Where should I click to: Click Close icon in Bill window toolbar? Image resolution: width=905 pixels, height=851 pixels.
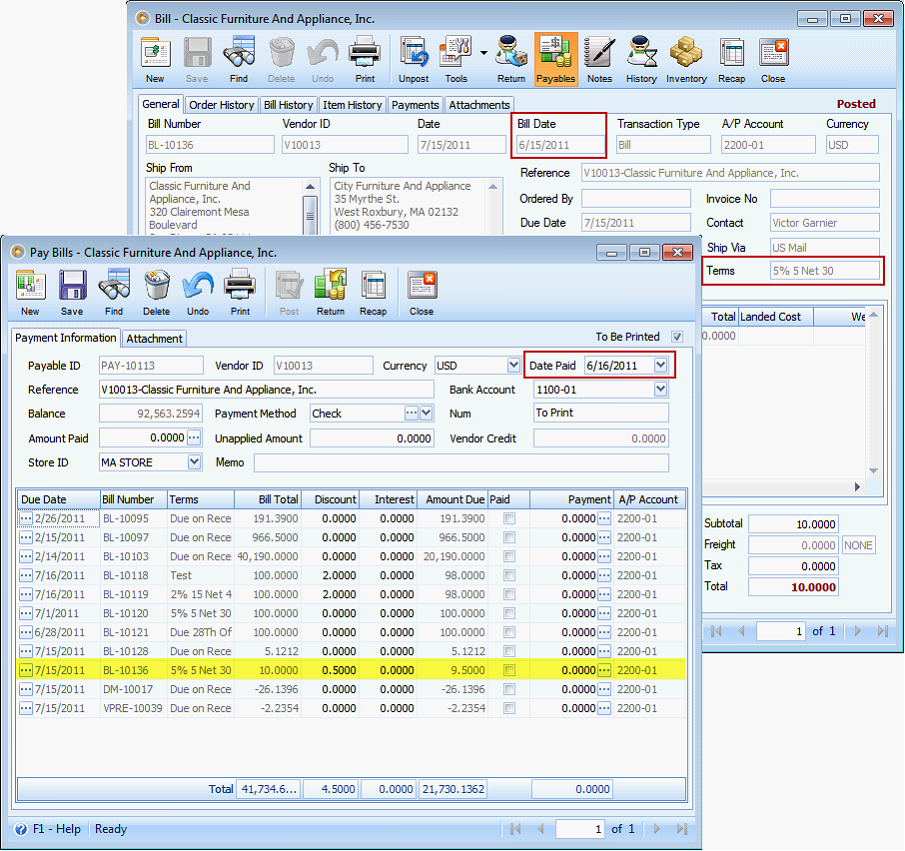click(773, 60)
